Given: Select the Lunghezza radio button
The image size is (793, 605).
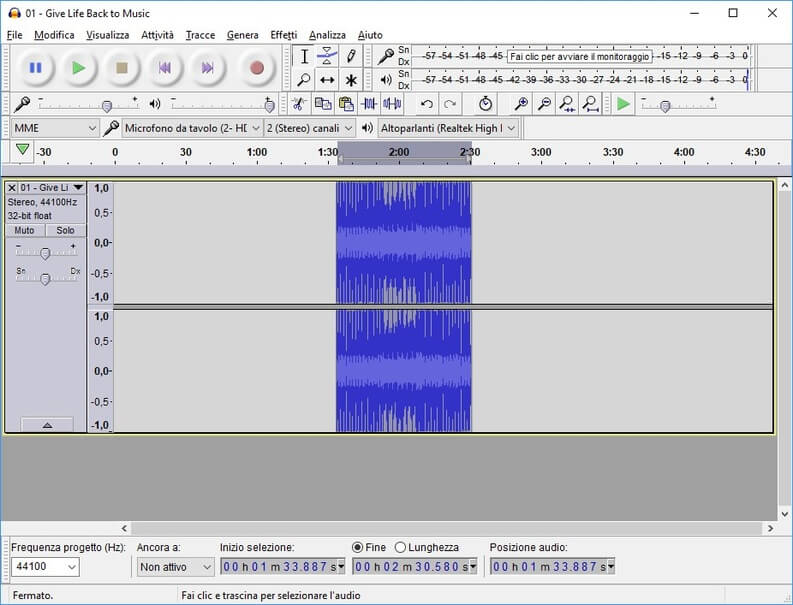Looking at the screenshot, I should click(x=400, y=547).
